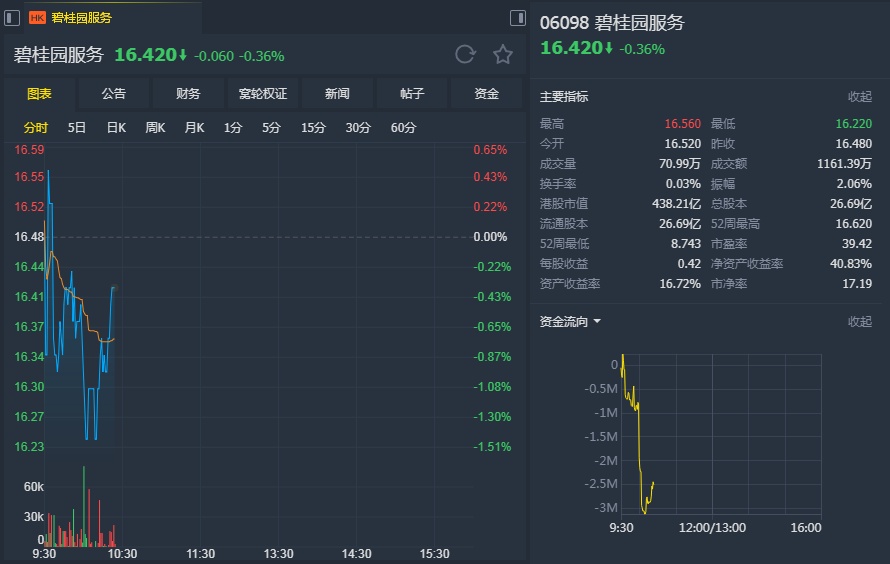Open the 帖子 tab

[x=412, y=94]
